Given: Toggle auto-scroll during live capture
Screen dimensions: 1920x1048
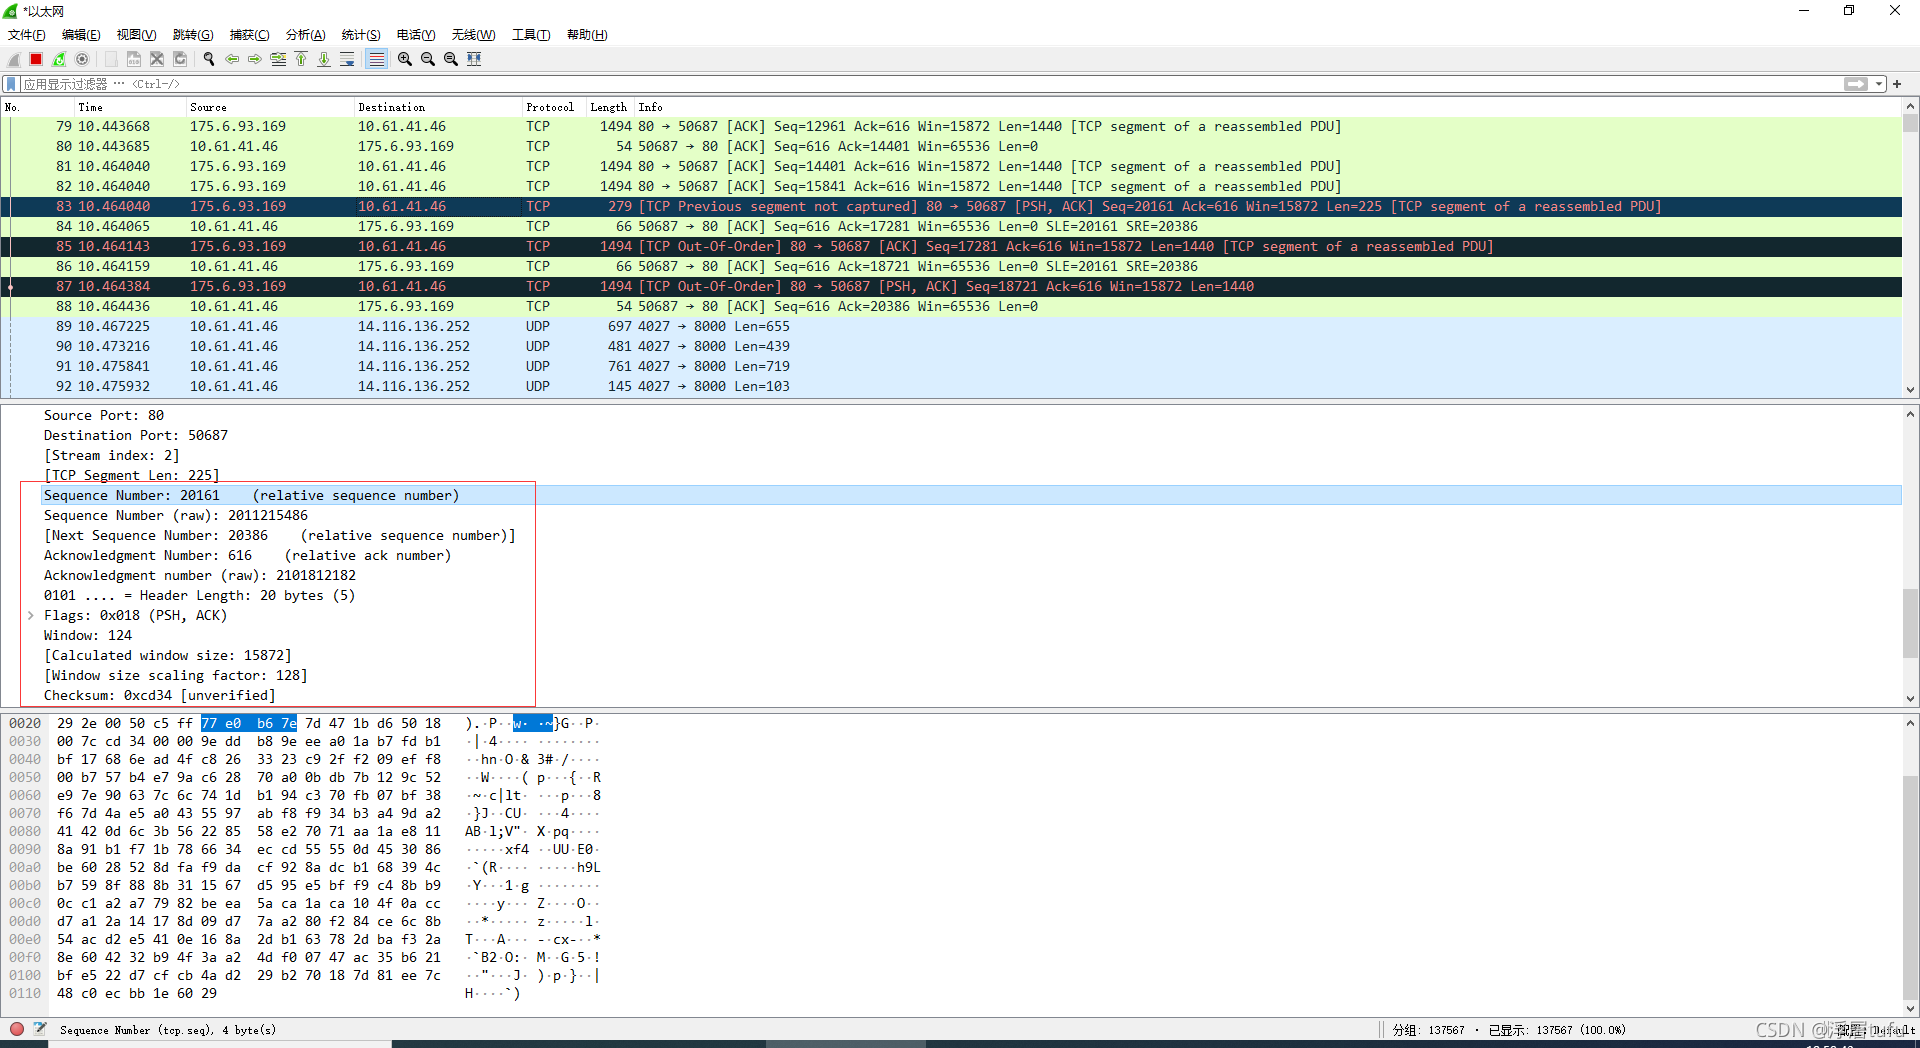Looking at the screenshot, I should (347, 59).
